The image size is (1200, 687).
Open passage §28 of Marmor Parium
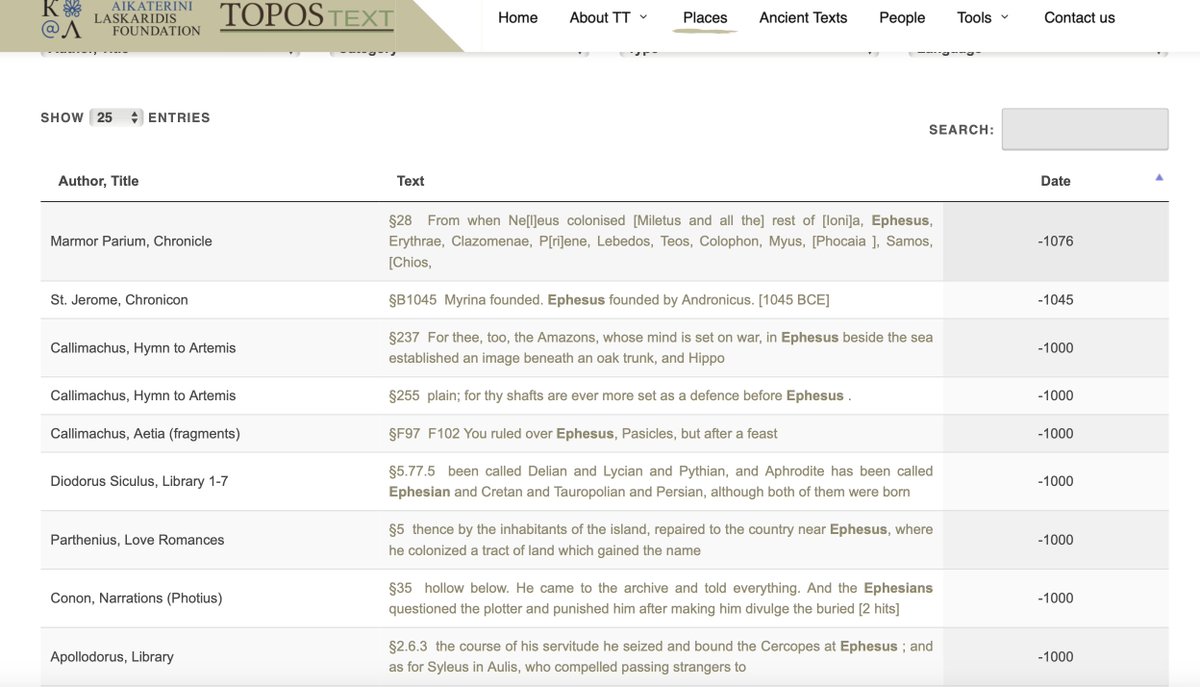tap(660, 241)
